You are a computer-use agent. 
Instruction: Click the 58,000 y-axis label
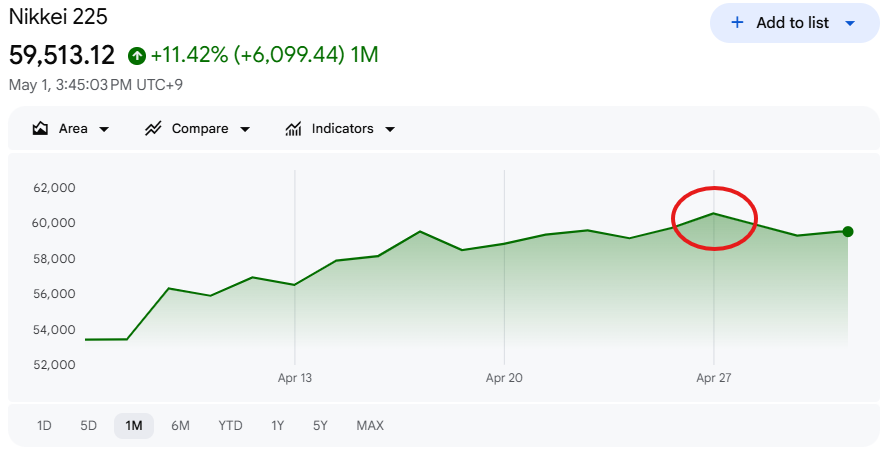tap(54, 259)
